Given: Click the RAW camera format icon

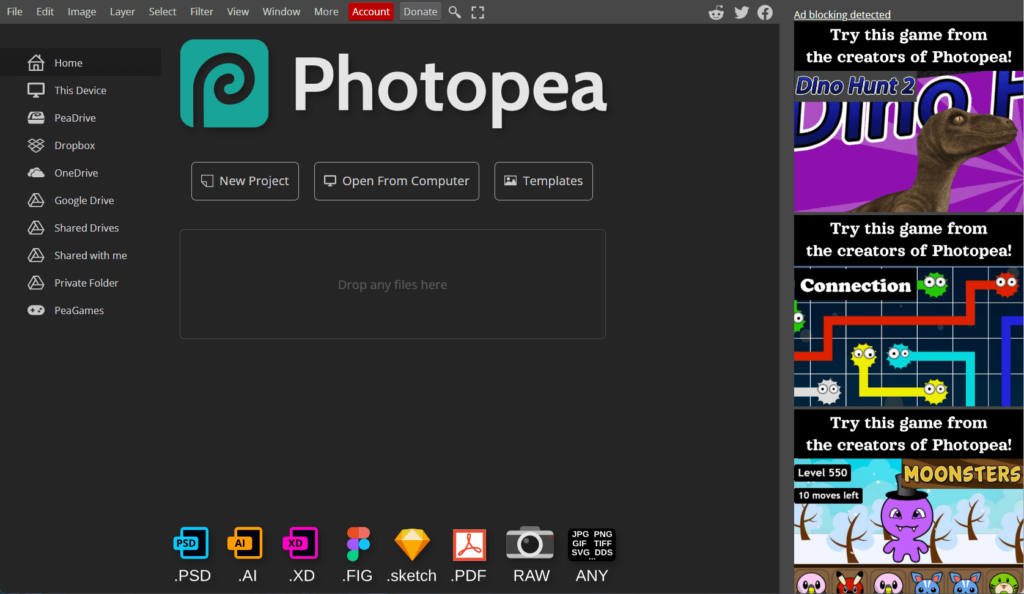Looking at the screenshot, I should [530, 542].
